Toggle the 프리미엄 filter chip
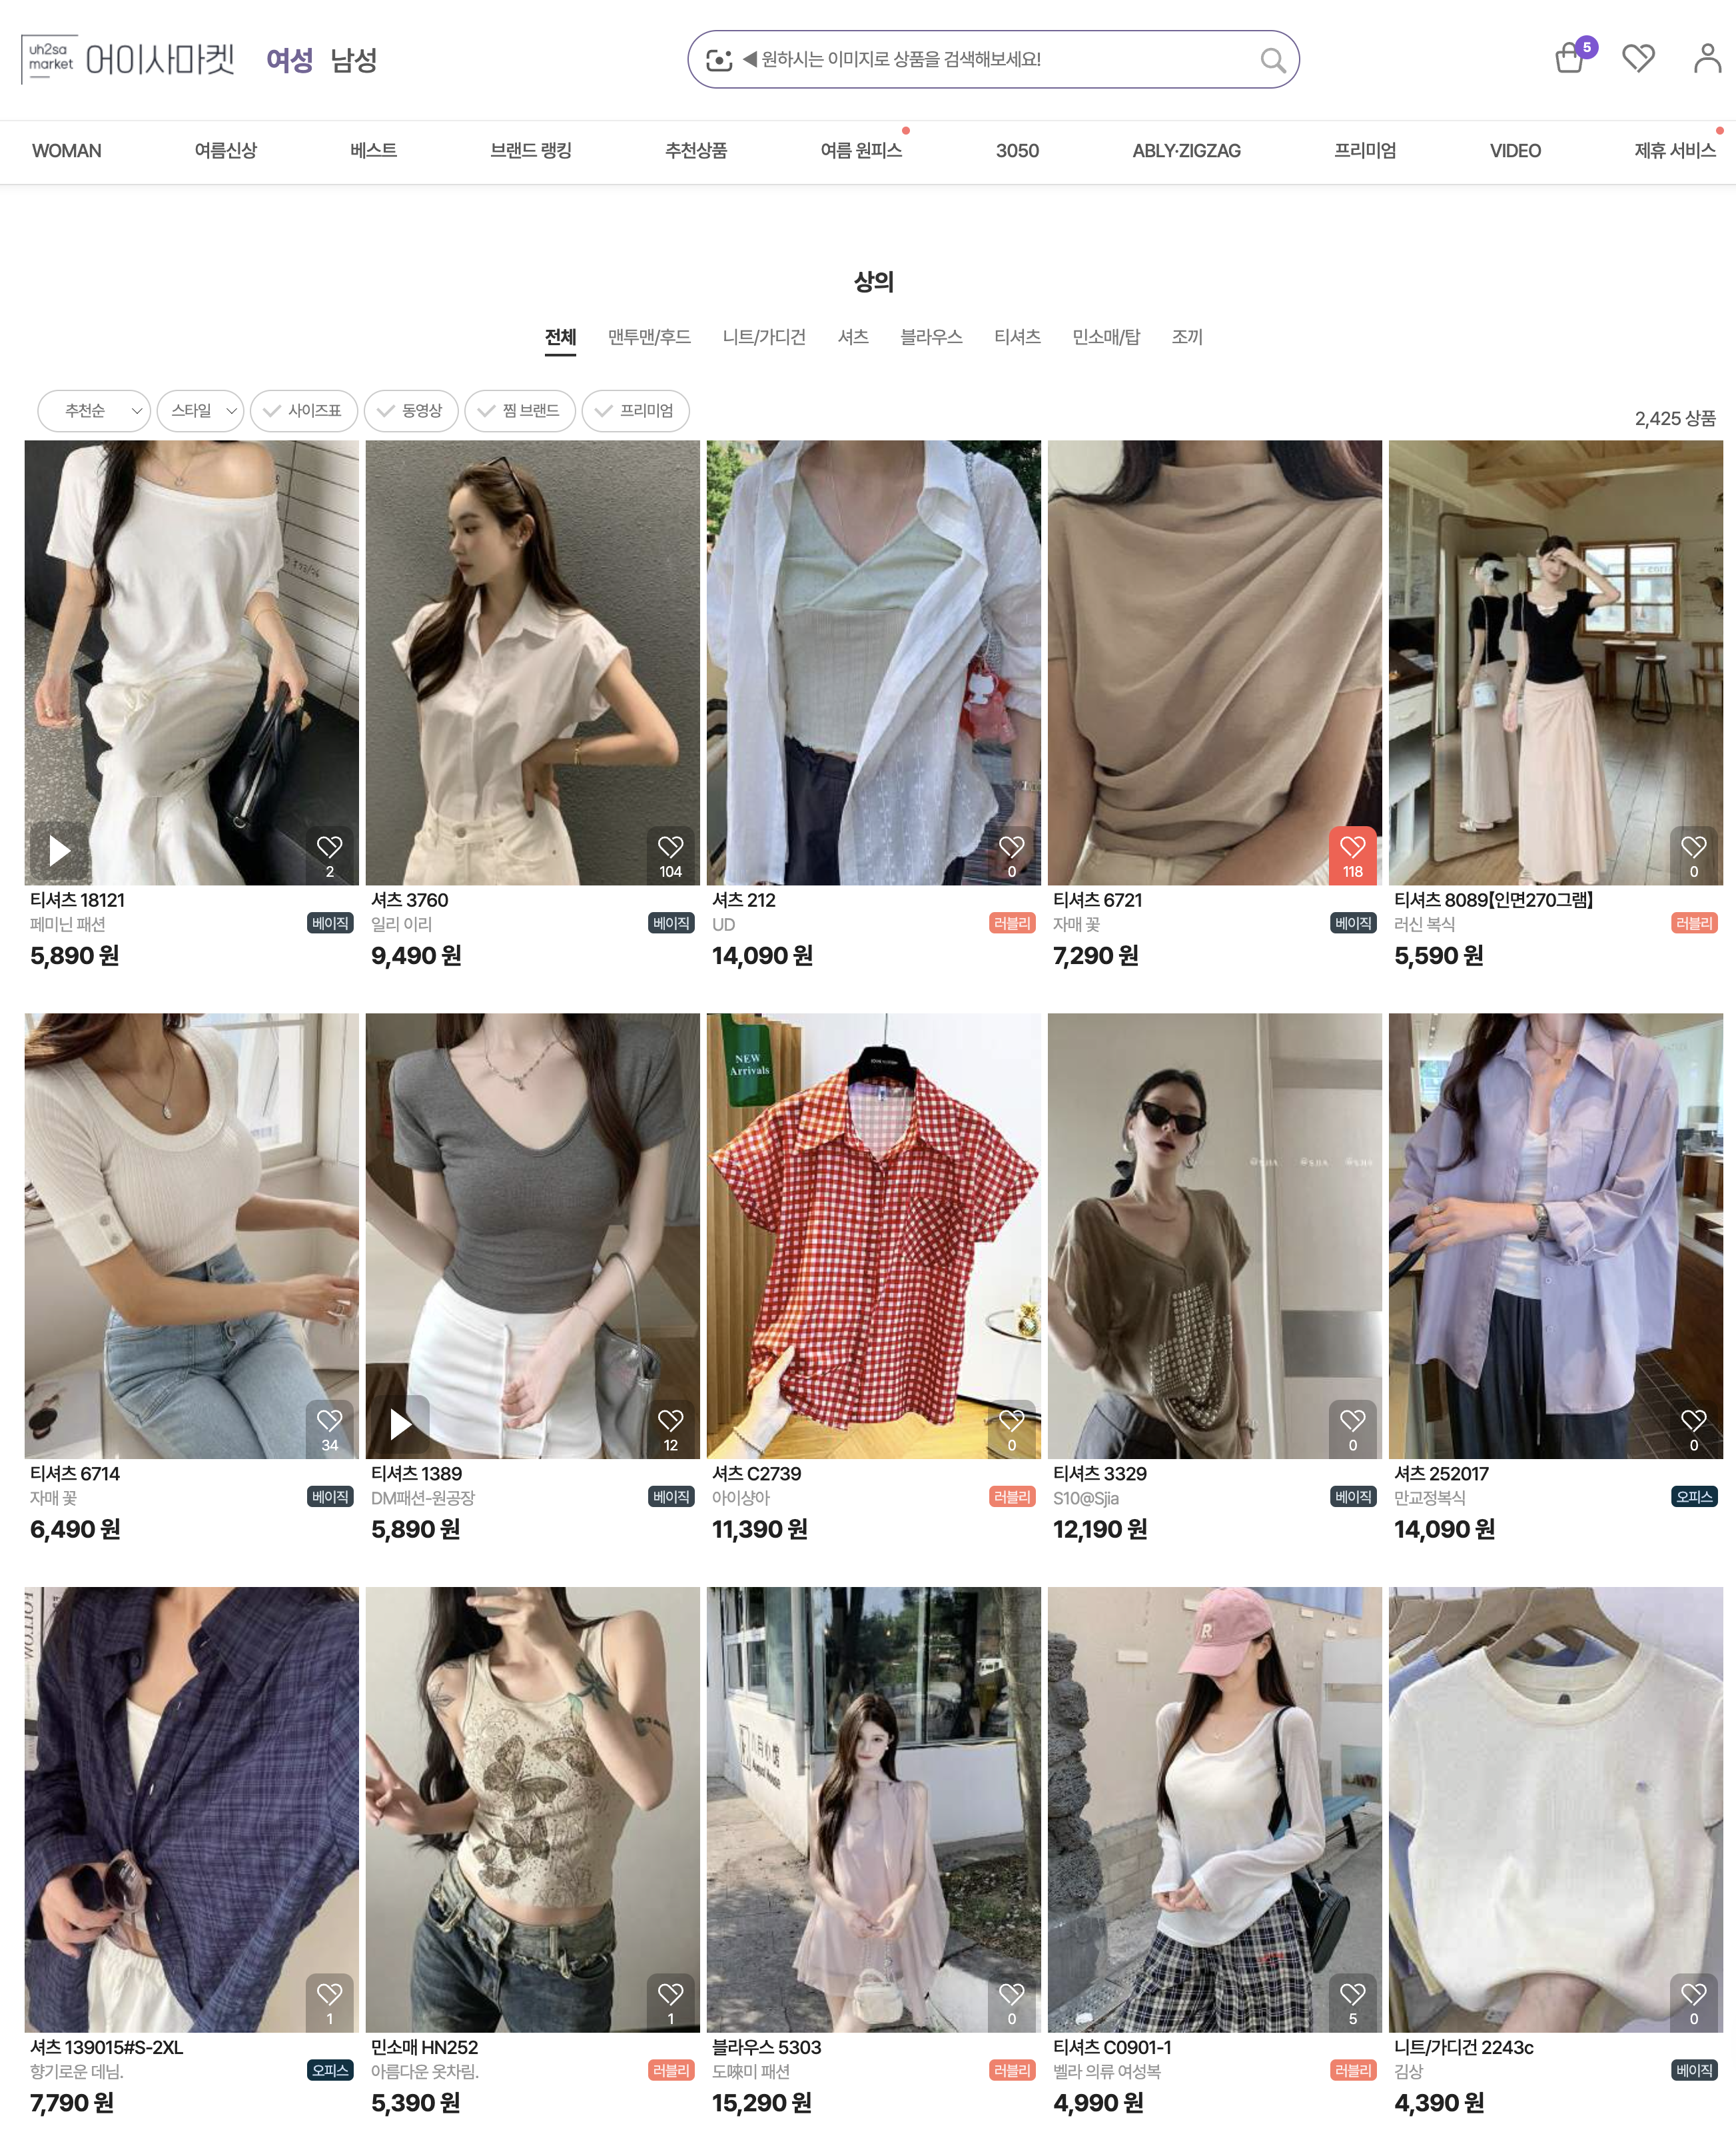The width and height of the screenshot is (1736, 2136). 635,411
